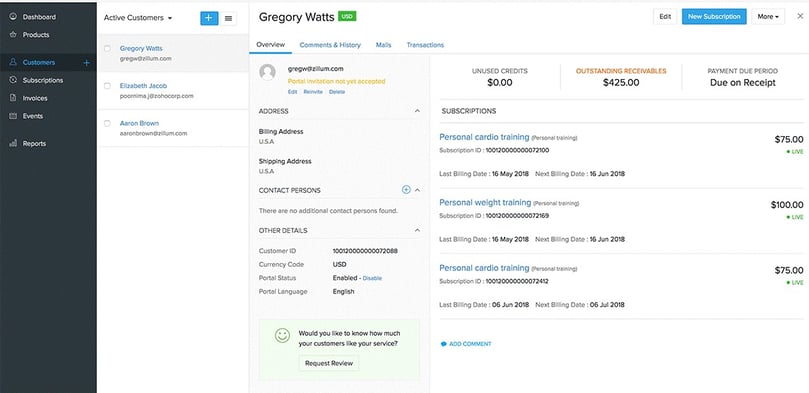Click the Invoices sidebar icon
Image resolution: width=809 pixels, height=393 pixels.
[x=13, y=98]
